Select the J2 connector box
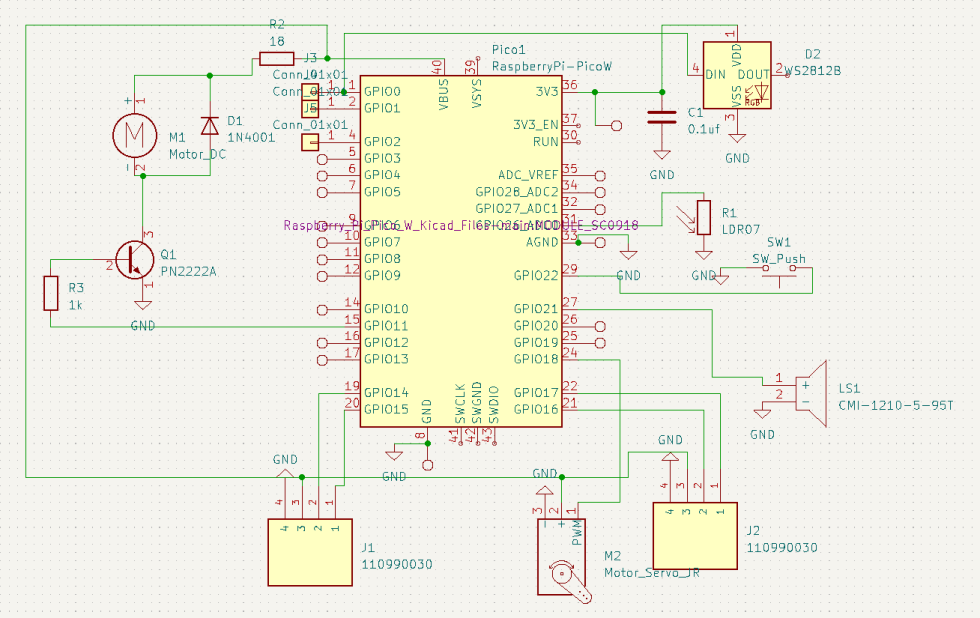The image size is (980, 618). pyautogui.click(x=694, y=535)
